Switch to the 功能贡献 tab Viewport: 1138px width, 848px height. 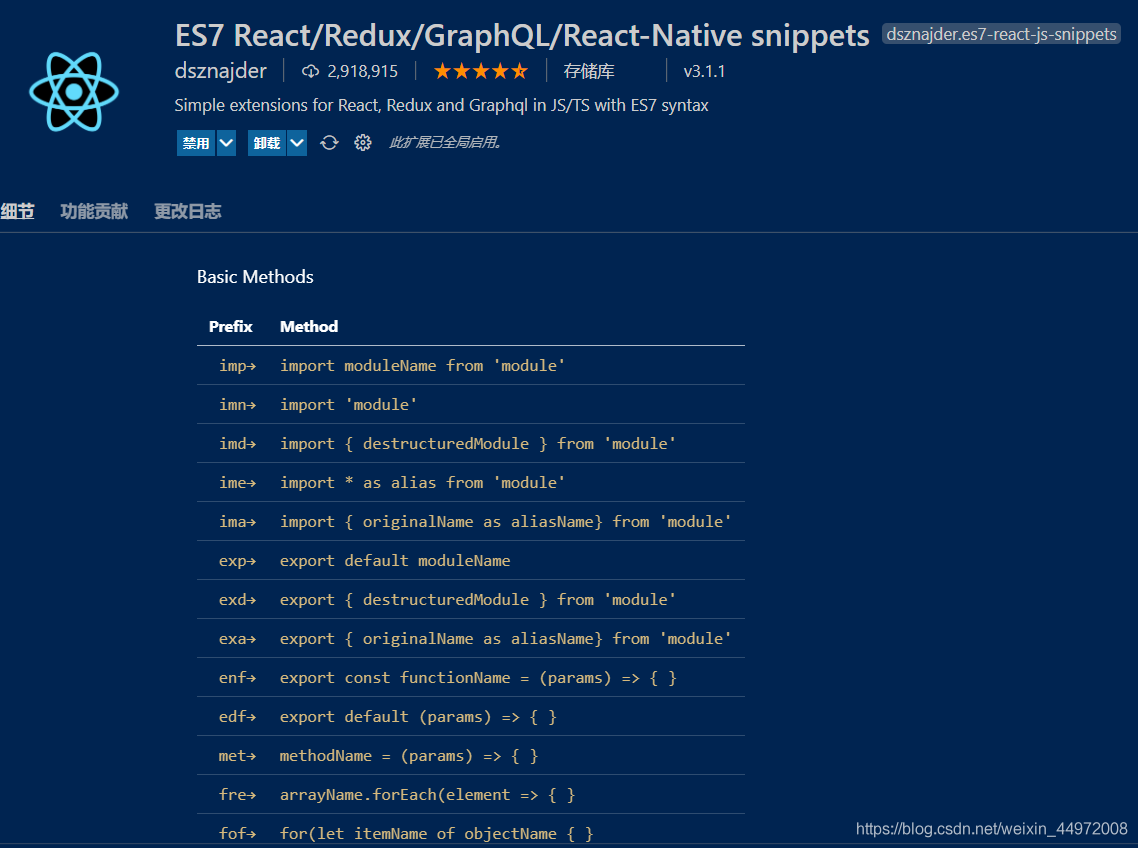[x=94, y=211]
